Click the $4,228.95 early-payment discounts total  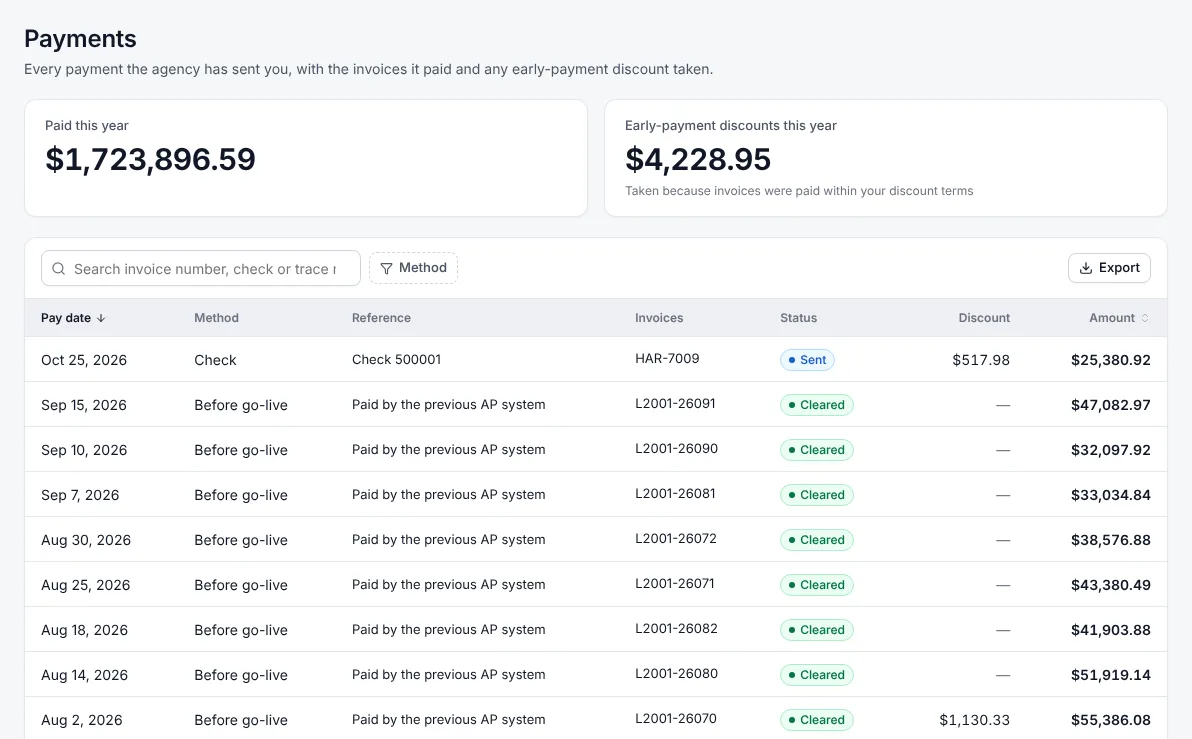click(698, 159)
